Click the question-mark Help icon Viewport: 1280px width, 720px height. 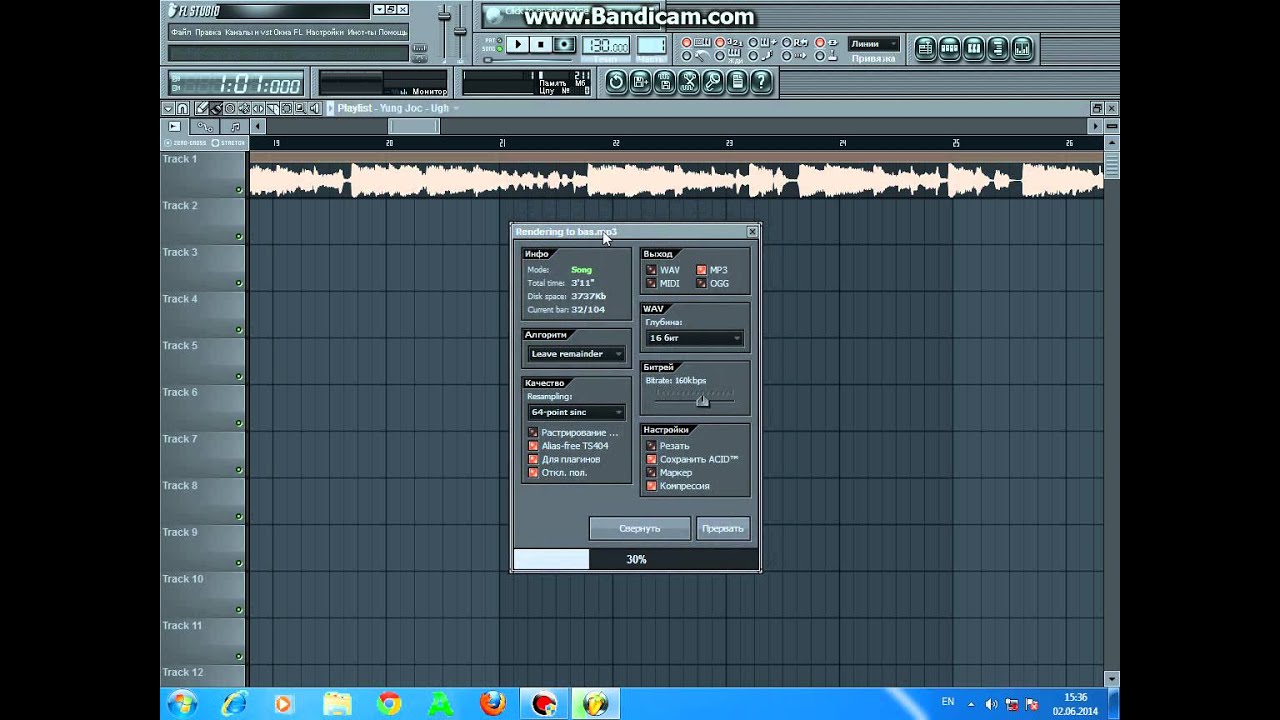coord(761,82)
